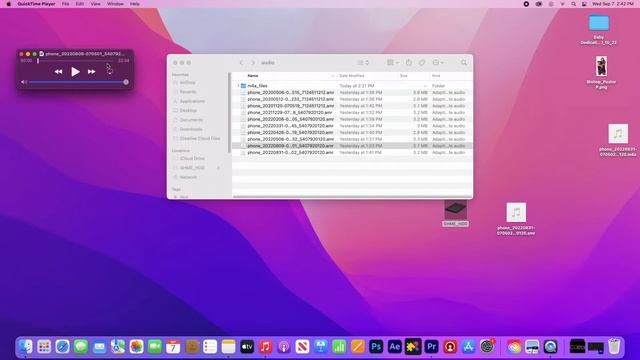This screenshot has width=640, height=360.
Task: Open the View menu
Action: pyautogui.click(x=96, y=4)
